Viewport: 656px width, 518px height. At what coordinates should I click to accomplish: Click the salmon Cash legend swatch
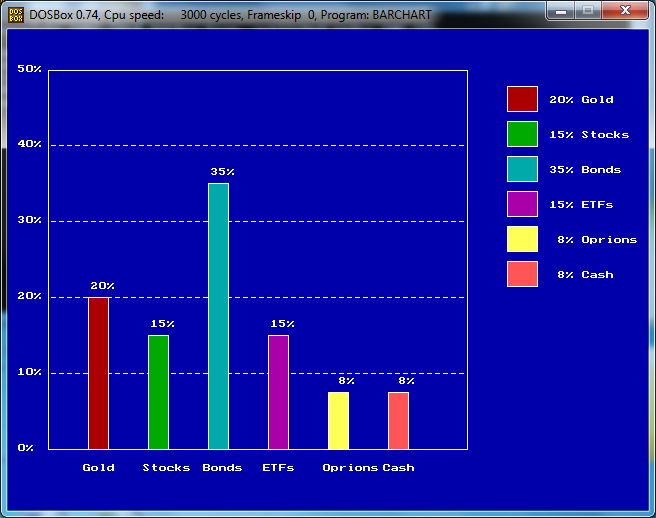522,274
